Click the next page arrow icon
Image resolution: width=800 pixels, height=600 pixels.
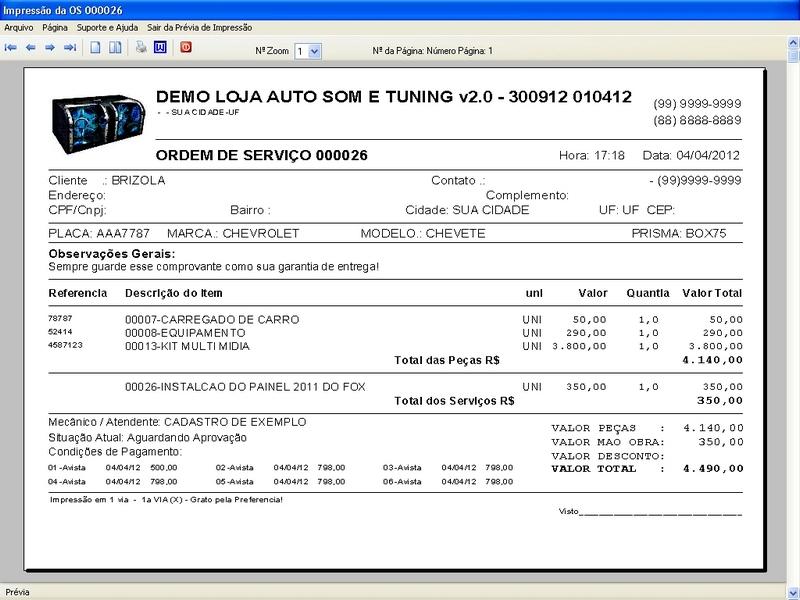[x=50, y=47]
